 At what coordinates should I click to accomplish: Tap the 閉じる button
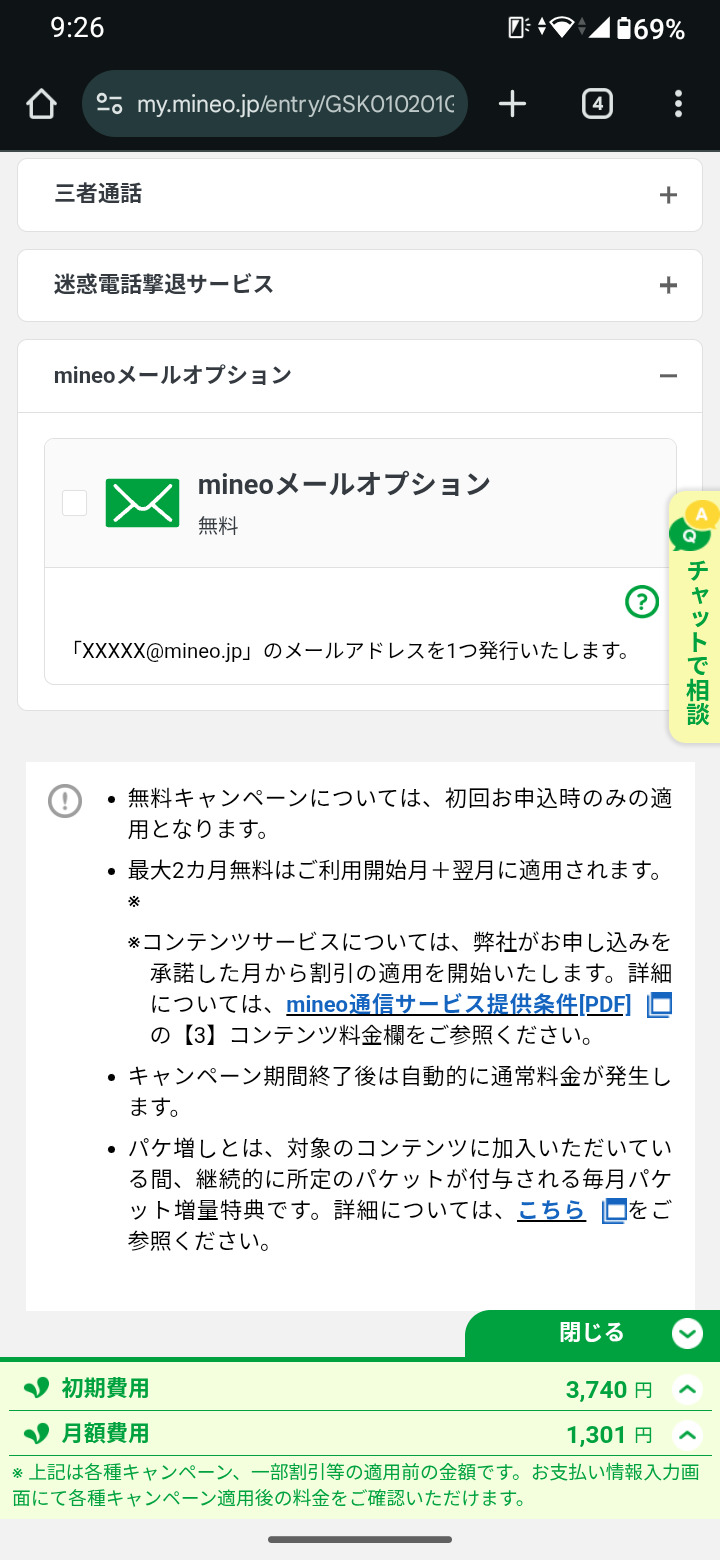(x=592, y=1333)
